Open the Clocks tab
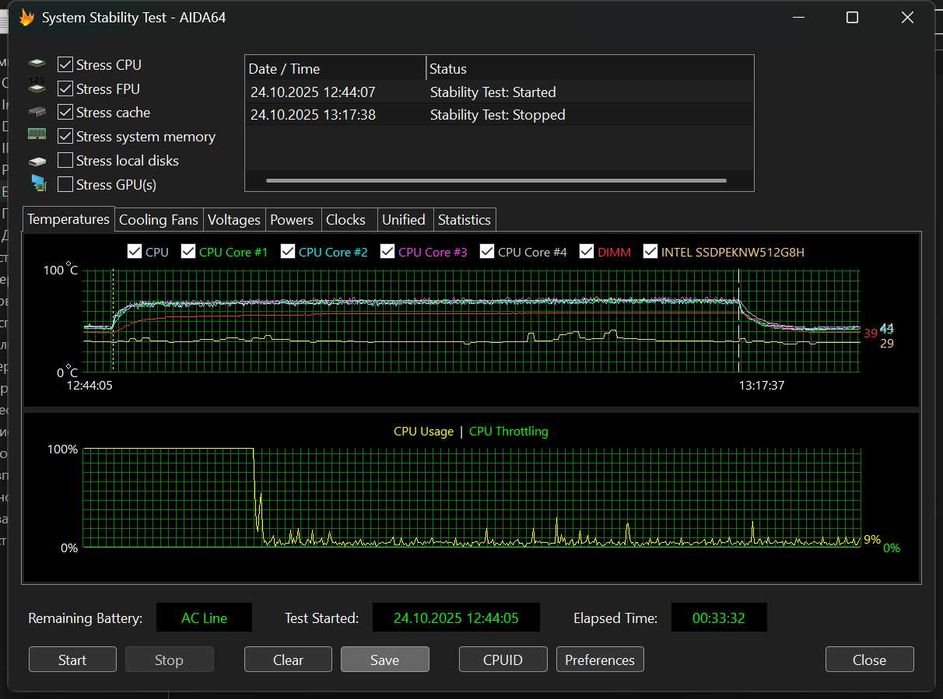 [x=346, y=220]
